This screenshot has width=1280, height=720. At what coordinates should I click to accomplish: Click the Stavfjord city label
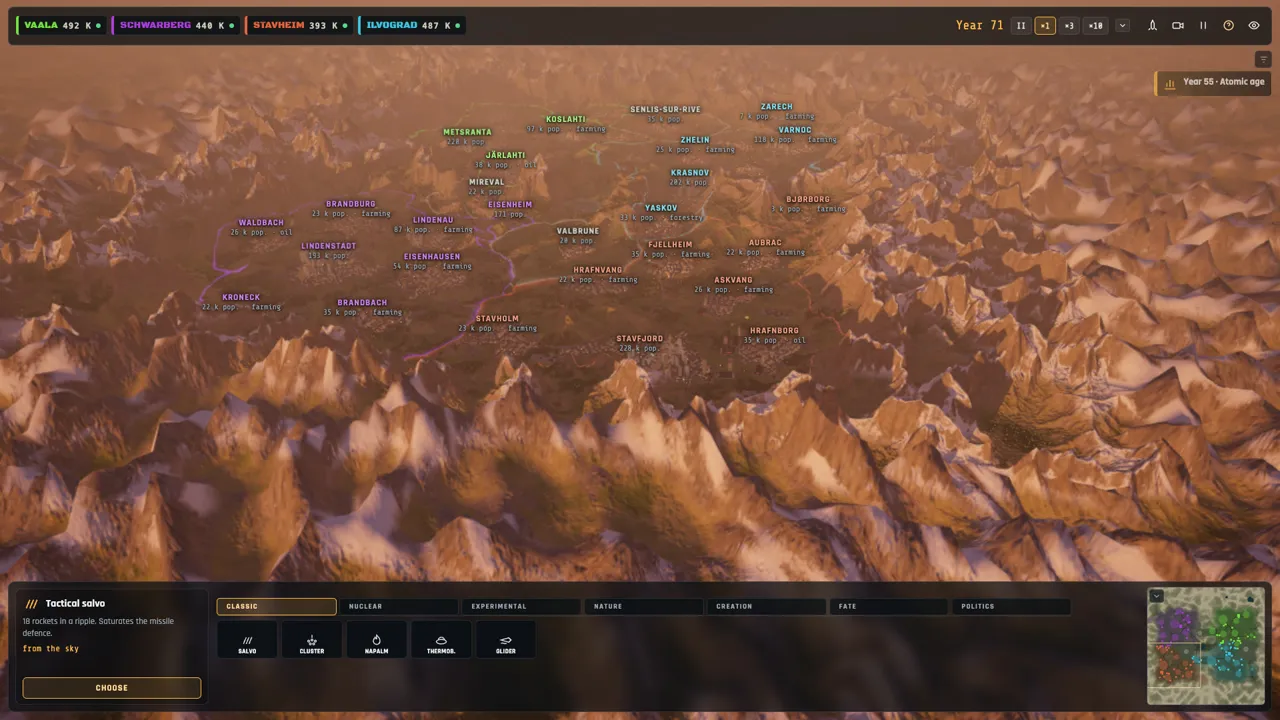coord(639,339)
